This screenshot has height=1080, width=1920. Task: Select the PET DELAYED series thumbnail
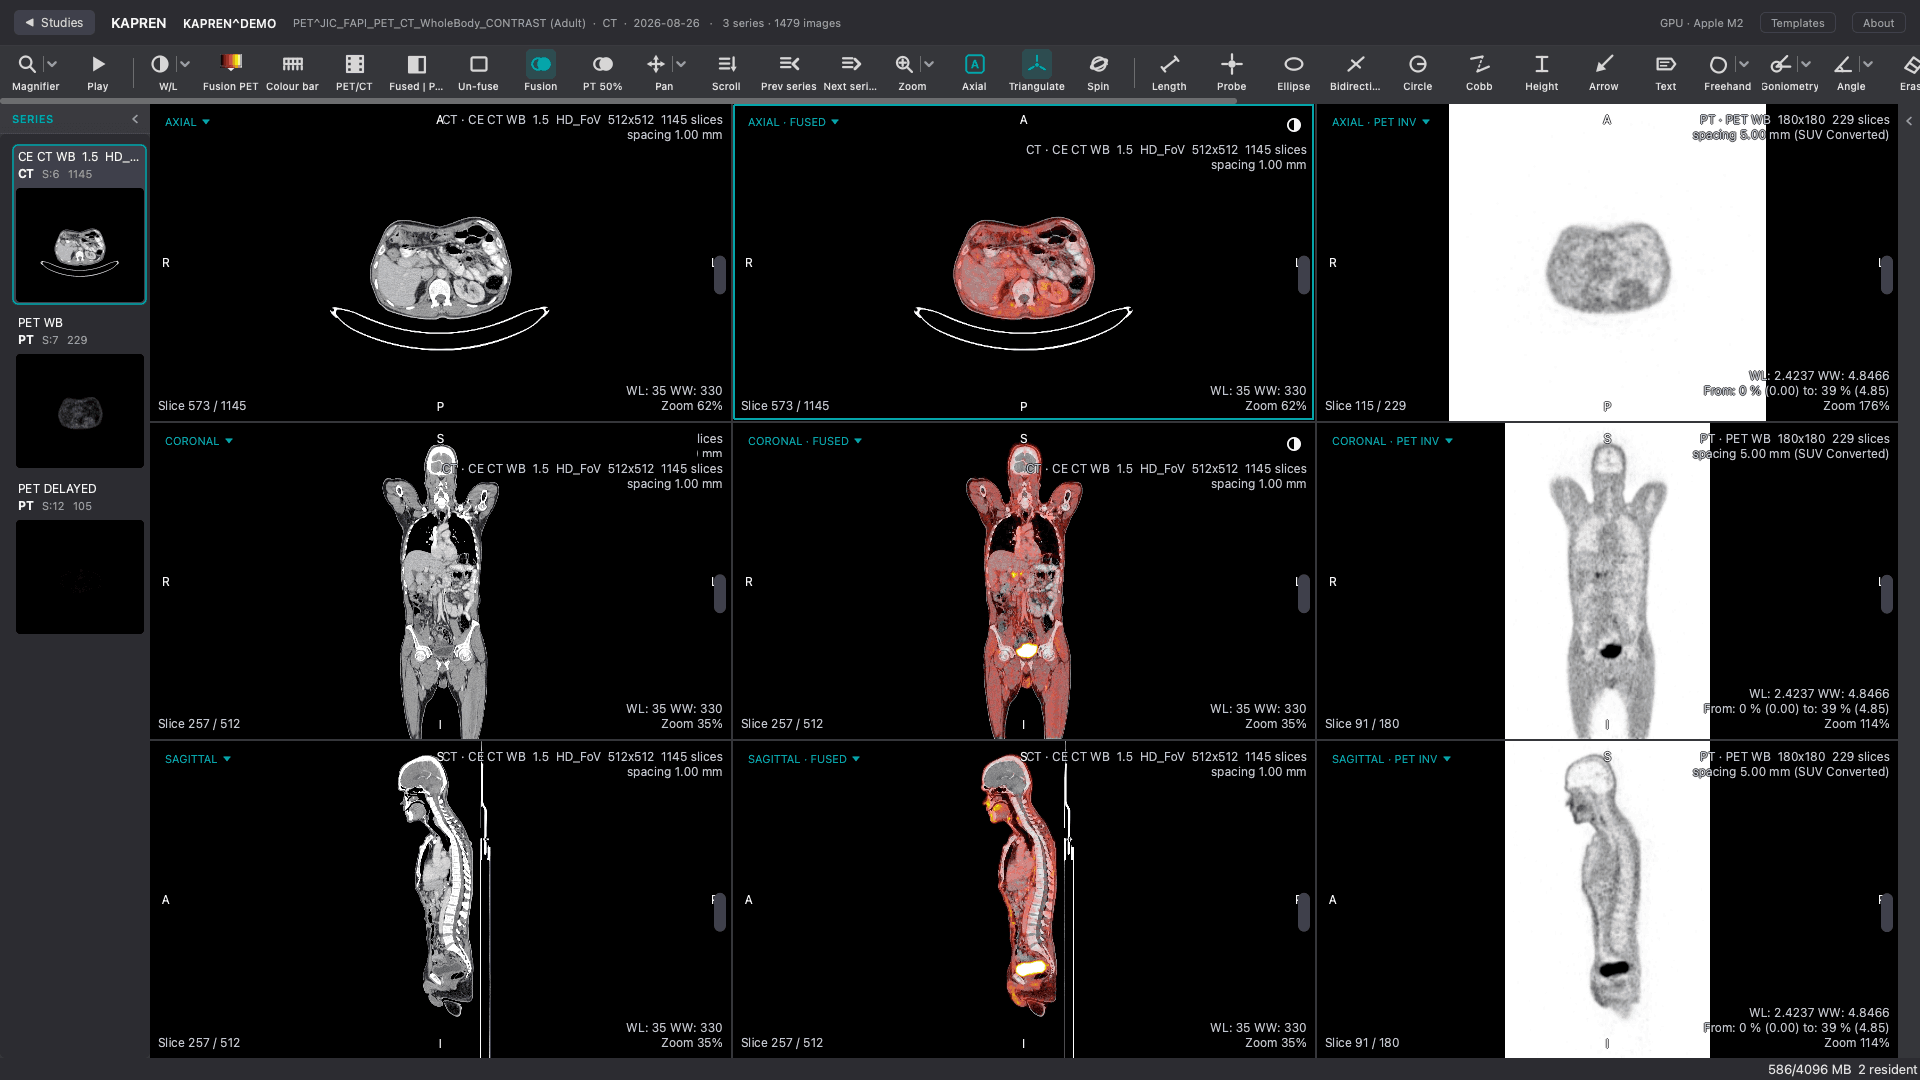point(80,576)
